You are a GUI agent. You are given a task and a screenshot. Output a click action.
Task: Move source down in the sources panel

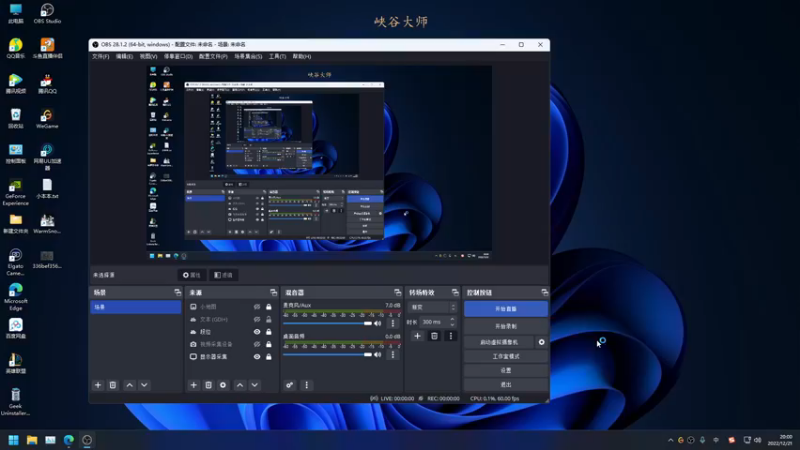pyautogui.click(x=255, y=385)
